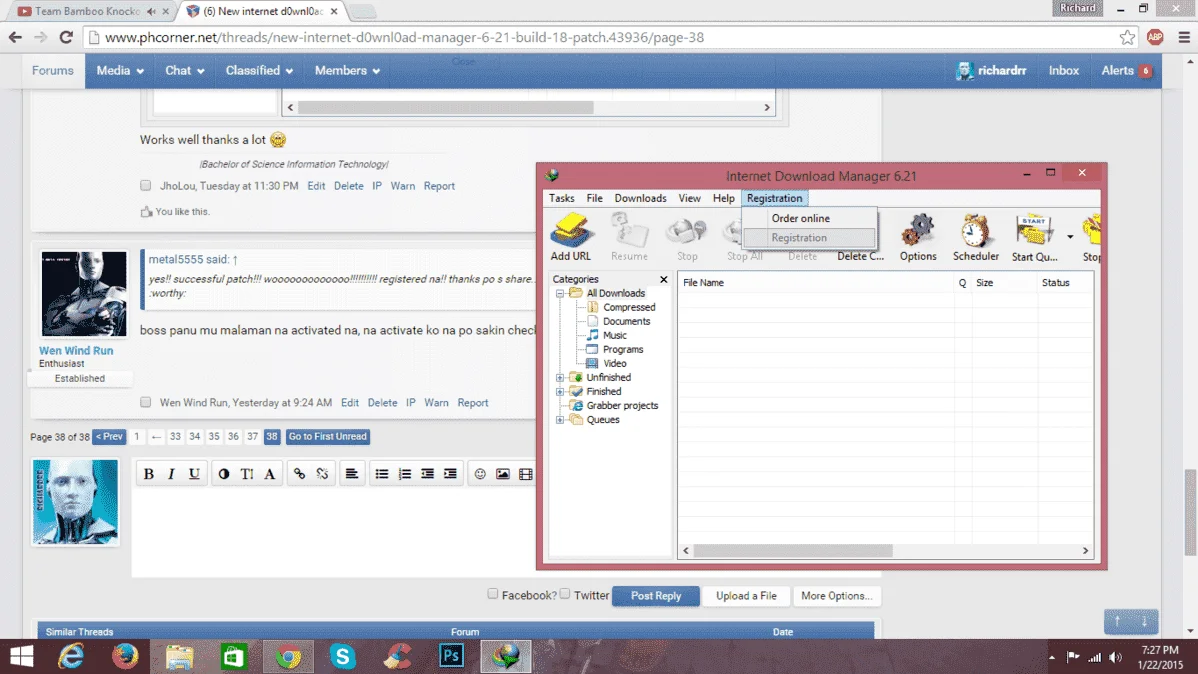Click the insert media icon in editor
This screenshot has width=1198, height=674.
tap(526, 474)
